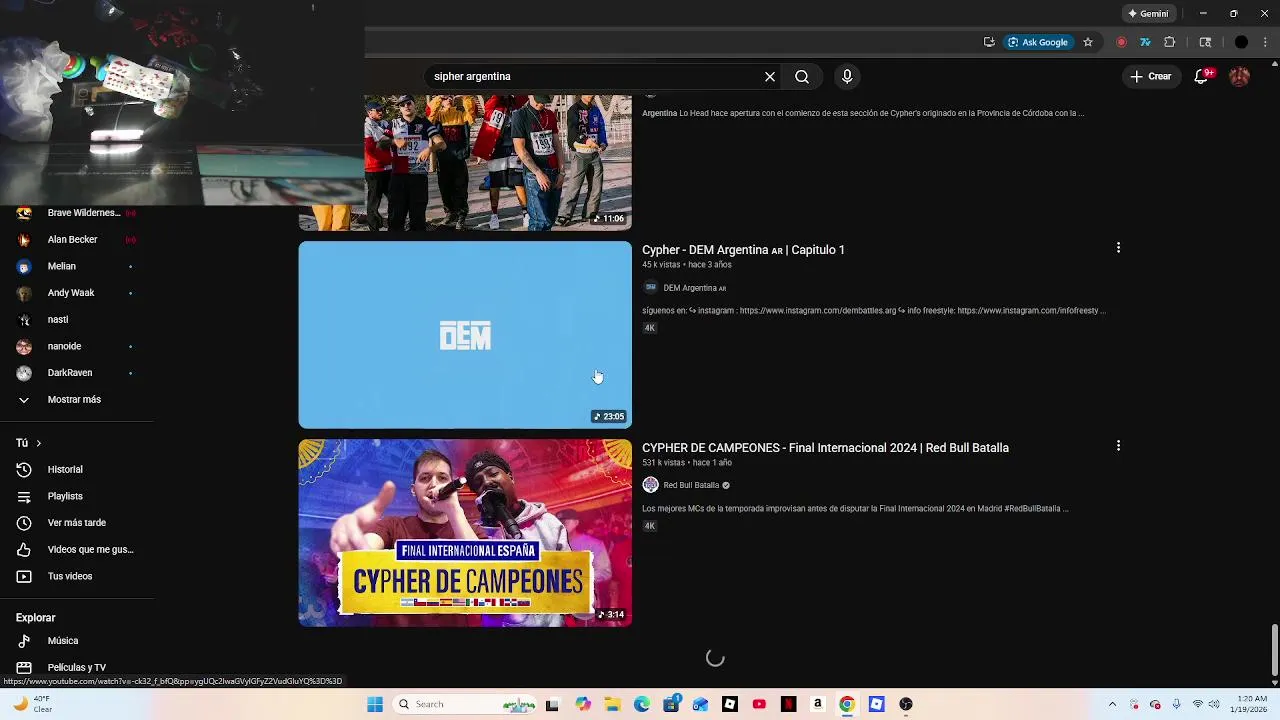Click the install app icon in address bar
This screenshot has width=1280, height=720.
[x=989, y=42]
